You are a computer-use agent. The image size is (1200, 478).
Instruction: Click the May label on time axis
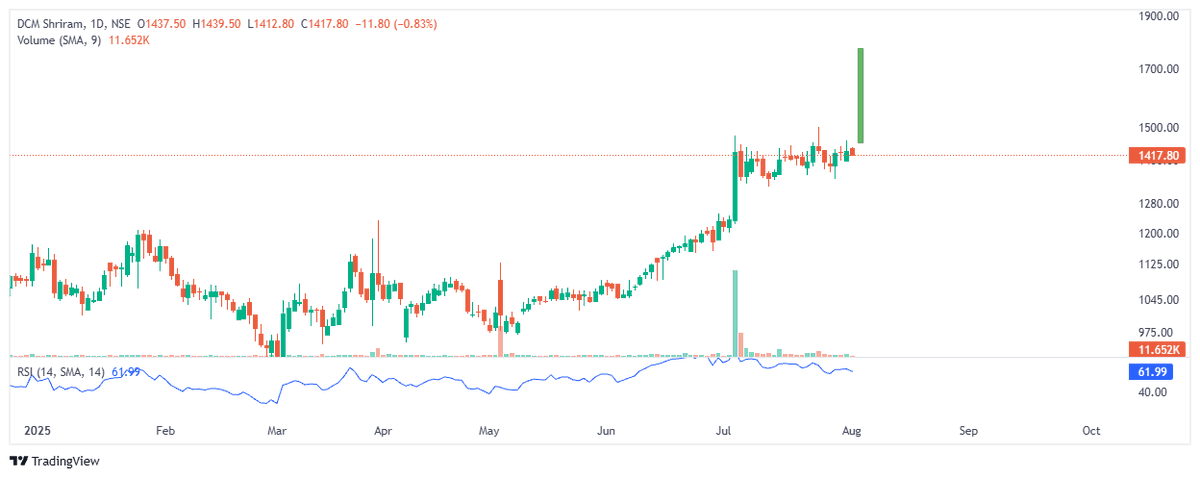(489, 431)
